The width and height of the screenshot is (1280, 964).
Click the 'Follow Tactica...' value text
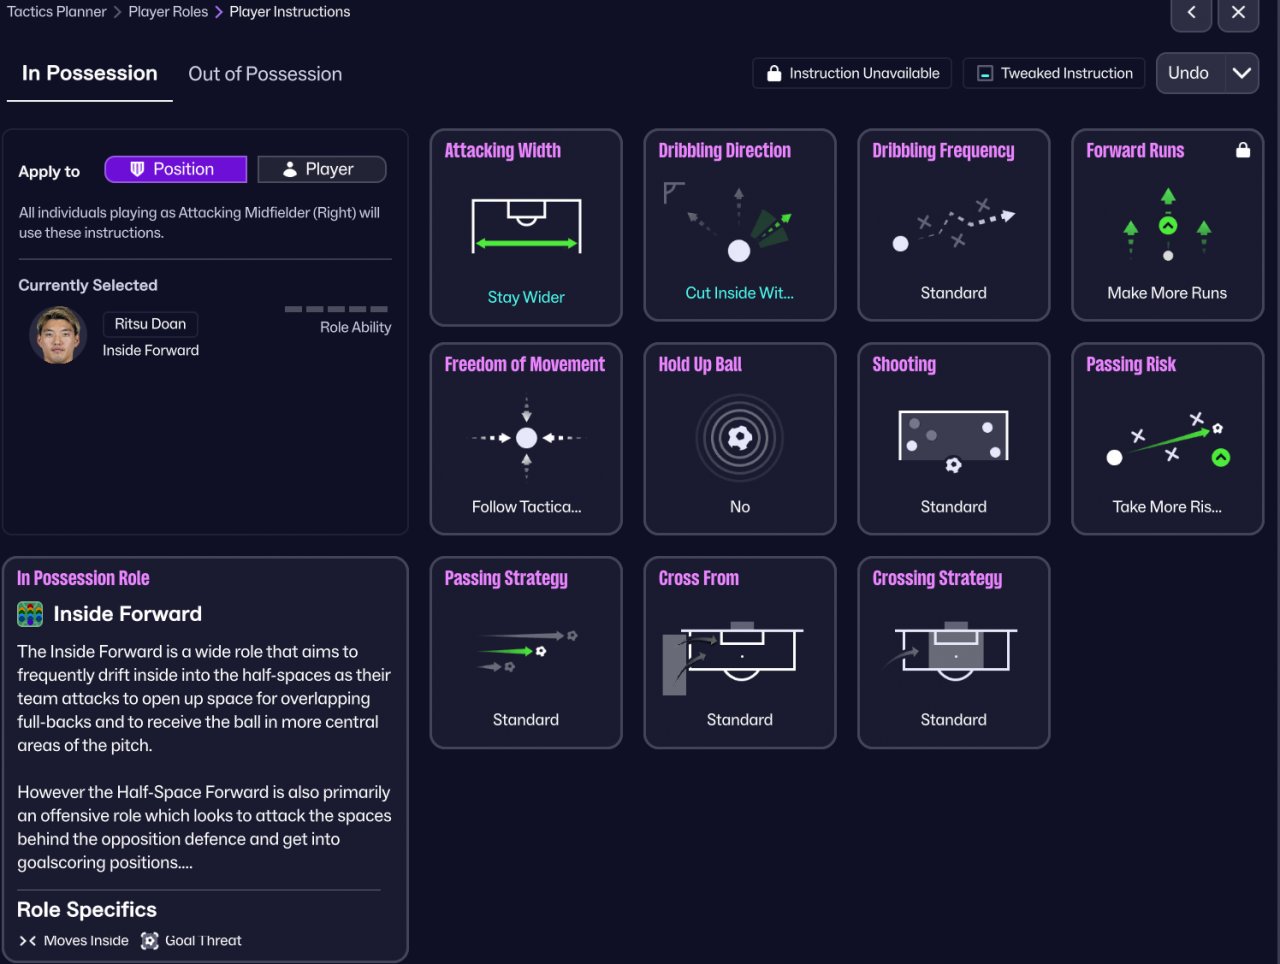(526, 507)
